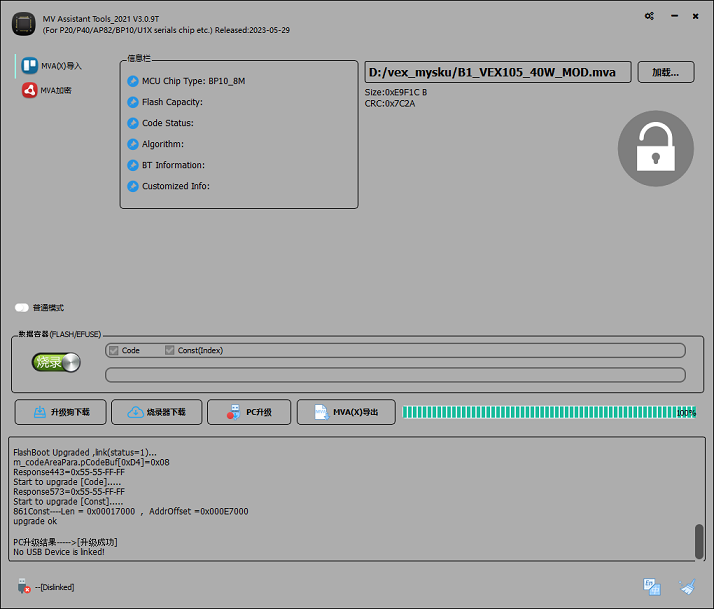This screenshot has height=609, width=714.
Task: Click the USB dislinked status icon
Action: tap(24, 587)
